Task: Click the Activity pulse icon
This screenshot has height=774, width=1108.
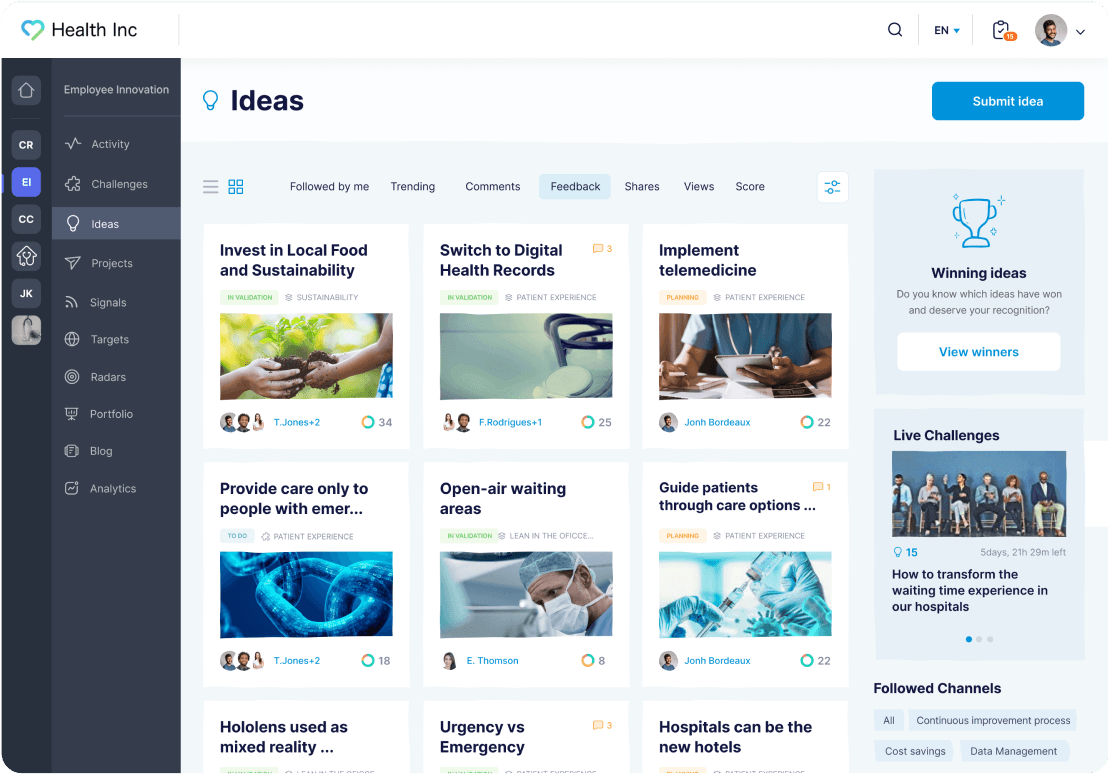Action: (73, 143)
